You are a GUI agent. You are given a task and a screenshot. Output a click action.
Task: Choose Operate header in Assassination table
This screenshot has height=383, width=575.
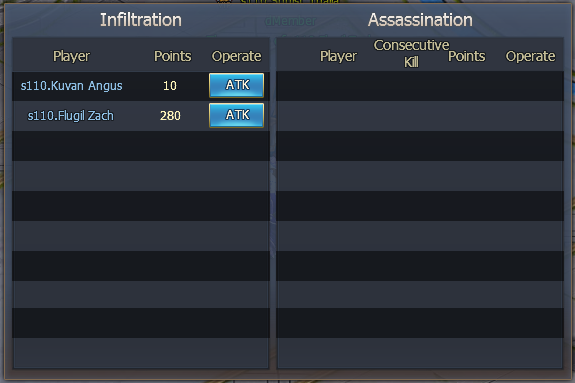531,56
